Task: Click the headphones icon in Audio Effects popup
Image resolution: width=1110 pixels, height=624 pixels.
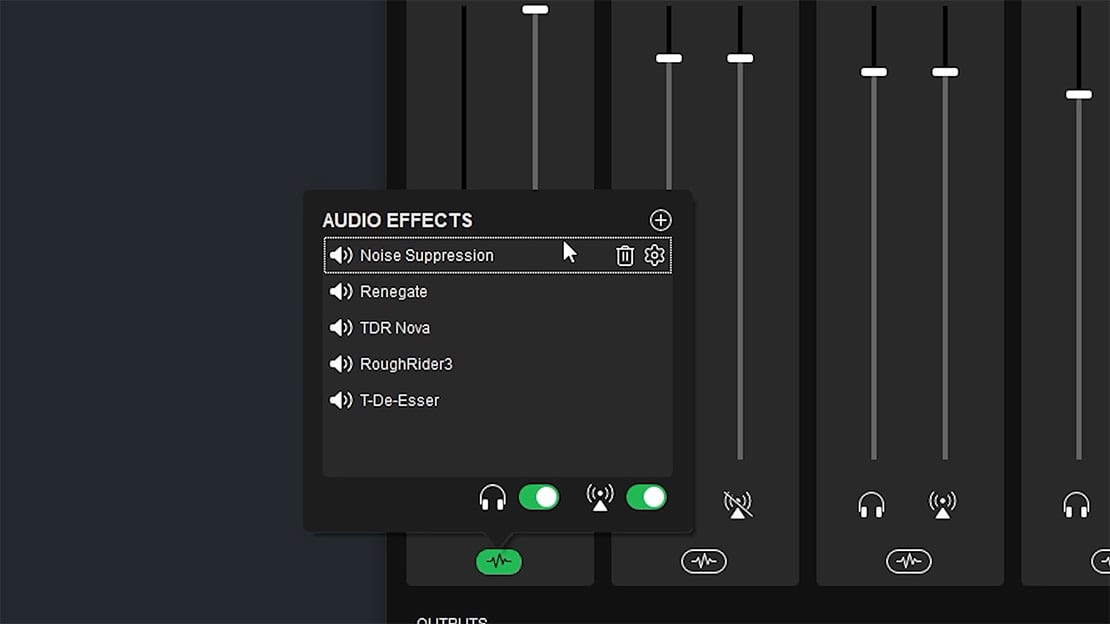Action: click(492, 497)
